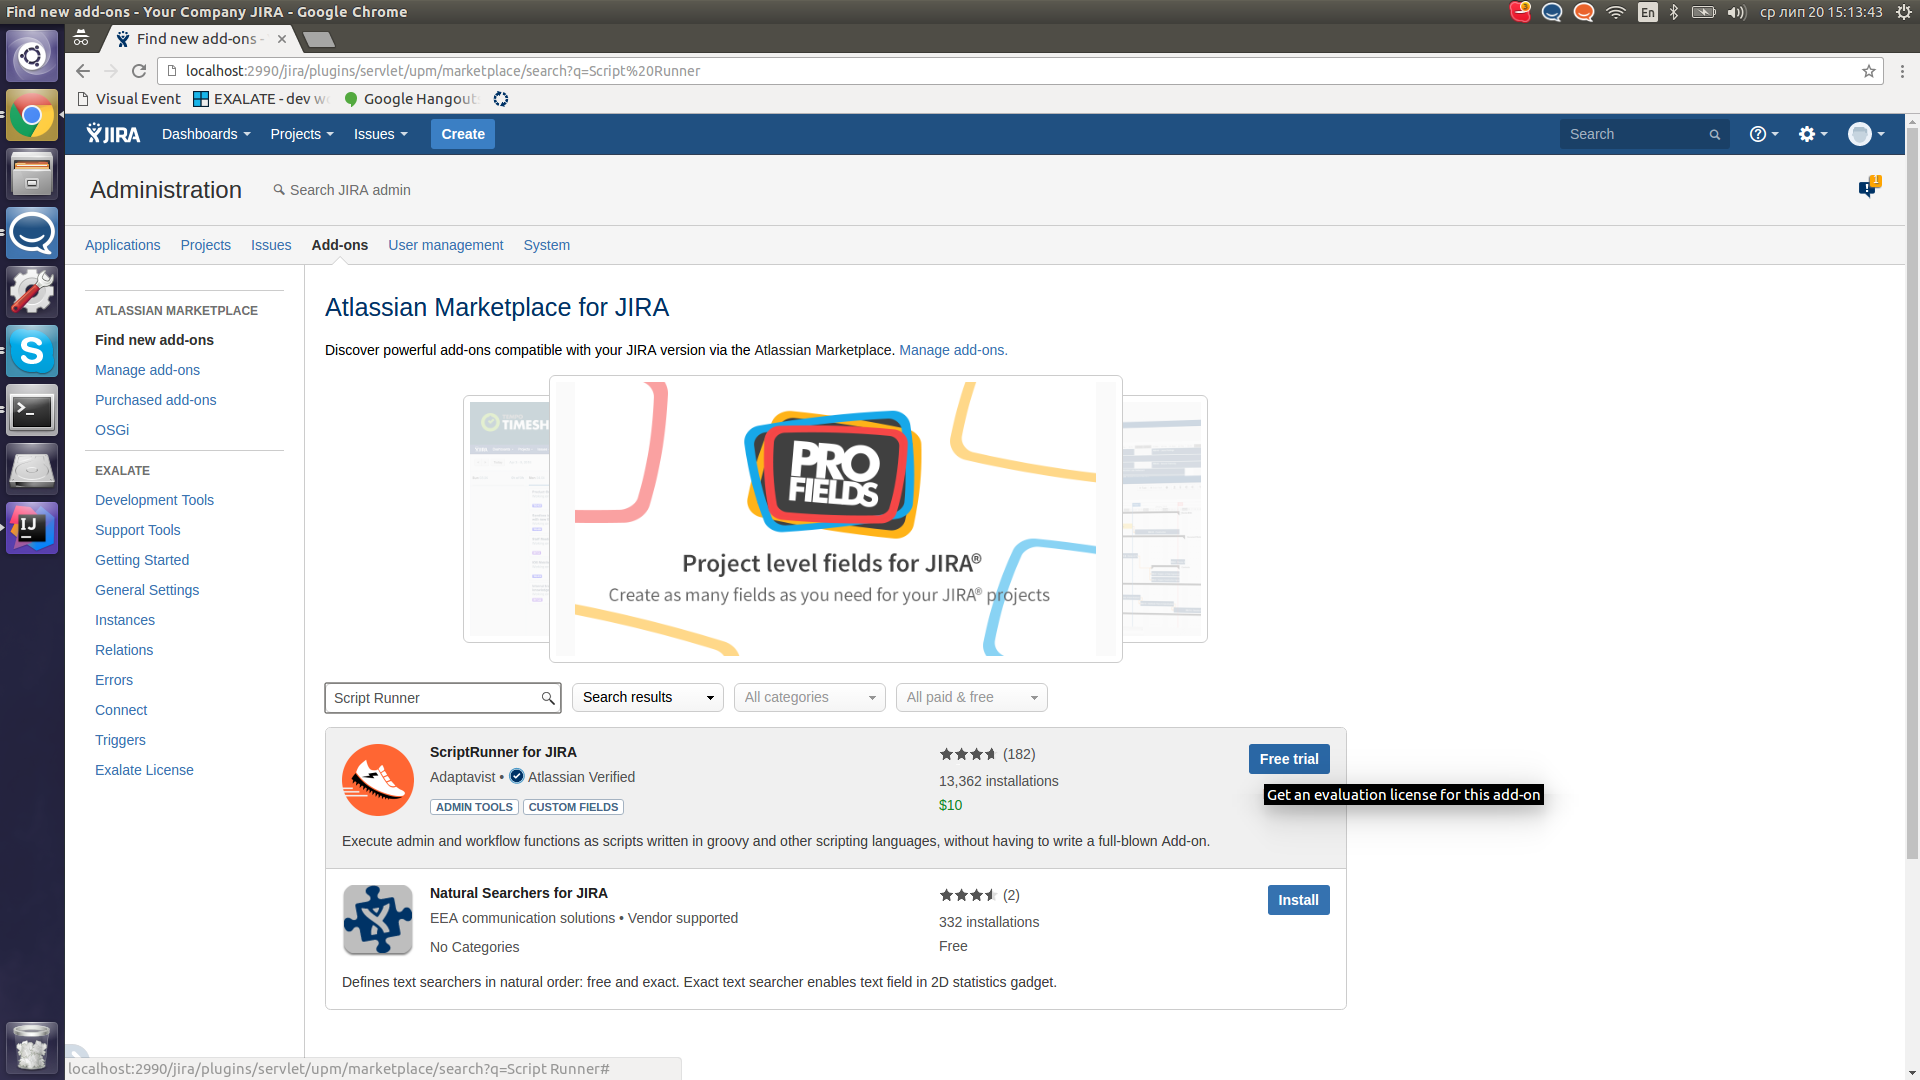Open the All paid & free dropdown
This screenshot has width=1920, height=1080.
coord(971,697)
